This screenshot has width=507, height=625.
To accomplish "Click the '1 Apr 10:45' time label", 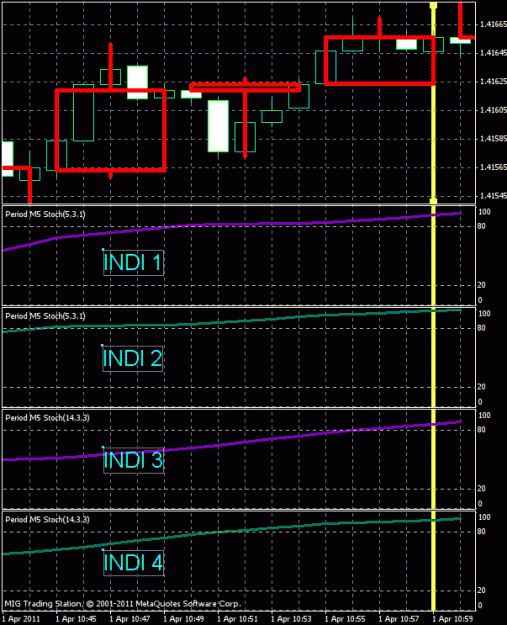I will (76, 619).
